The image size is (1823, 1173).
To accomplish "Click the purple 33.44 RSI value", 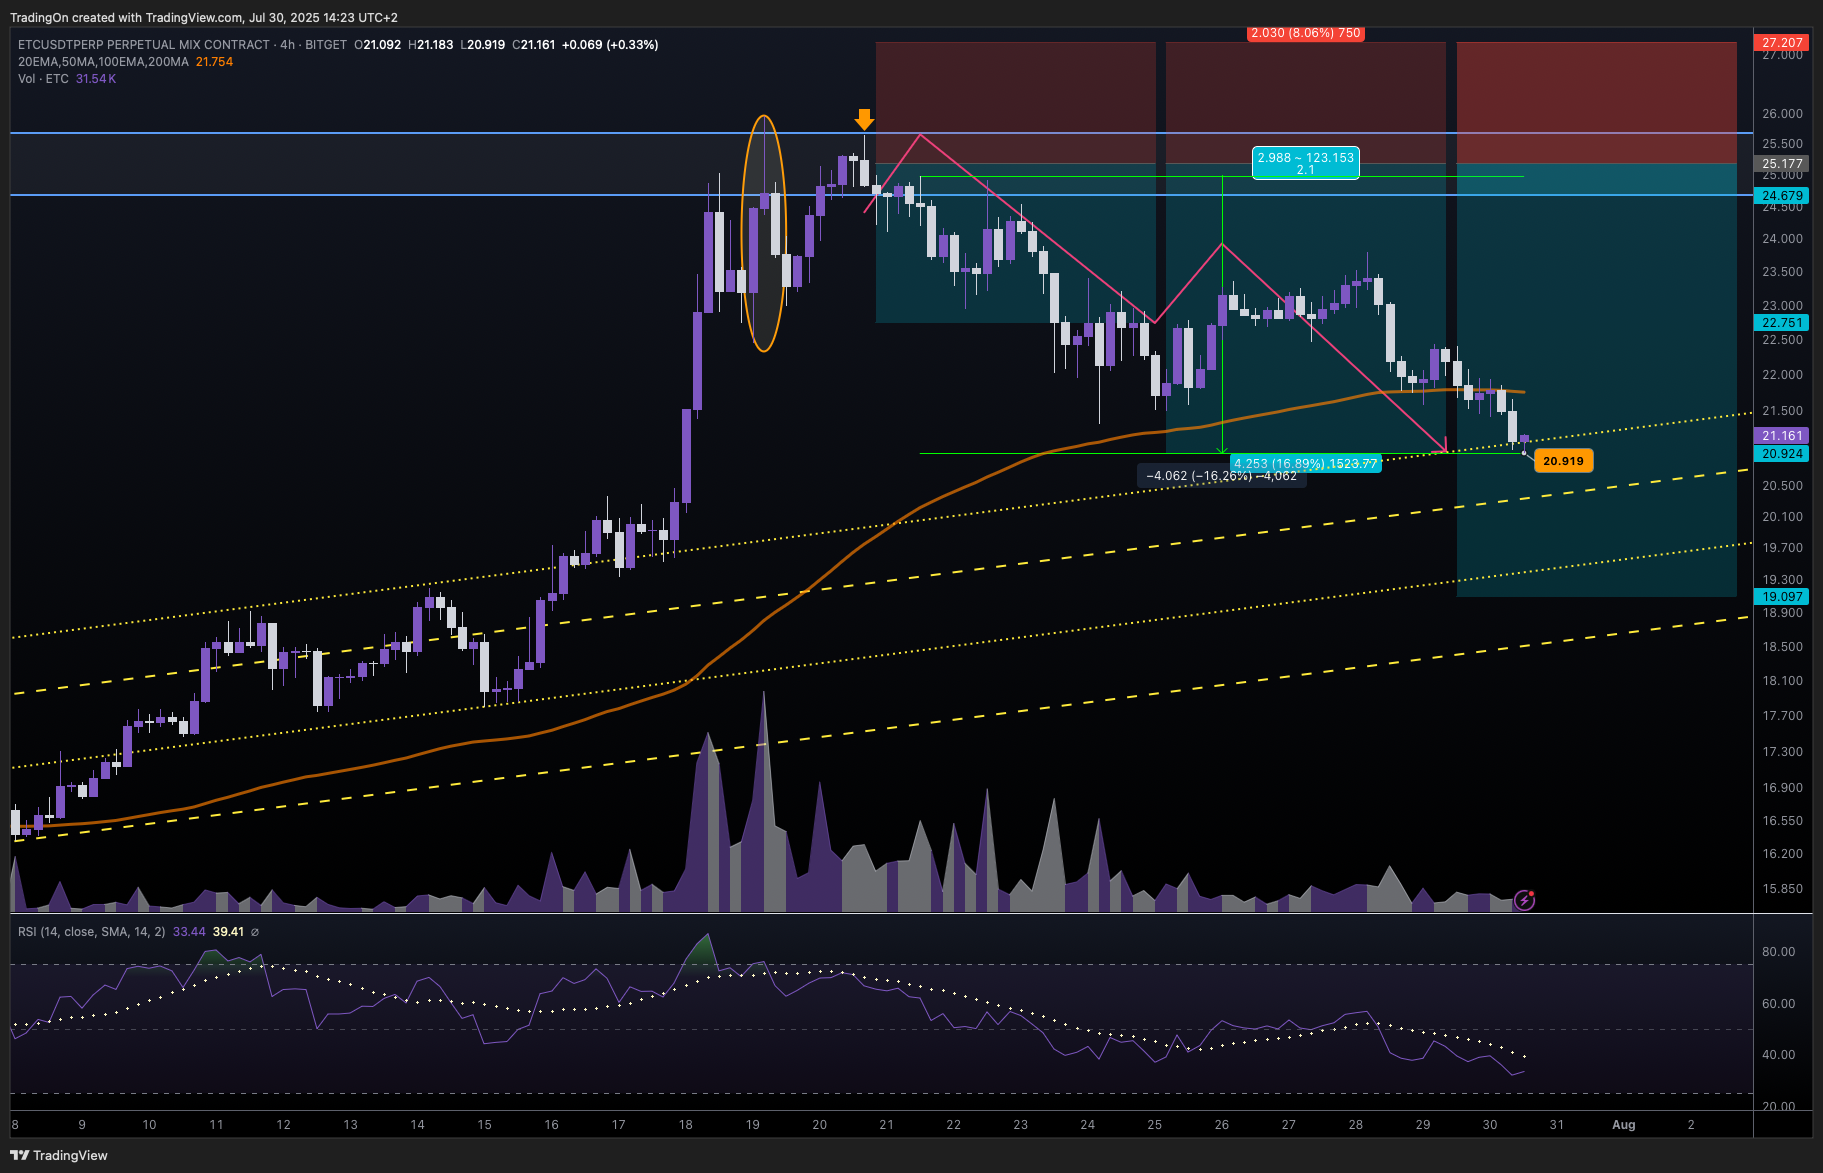I will click(189, 932).
